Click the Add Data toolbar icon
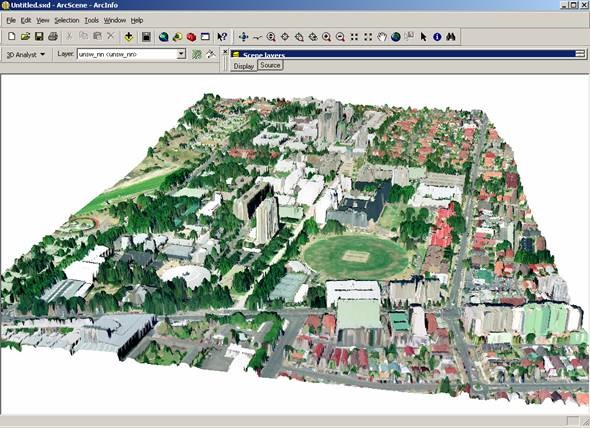This screenshot has width=590, height=428. 129,37
